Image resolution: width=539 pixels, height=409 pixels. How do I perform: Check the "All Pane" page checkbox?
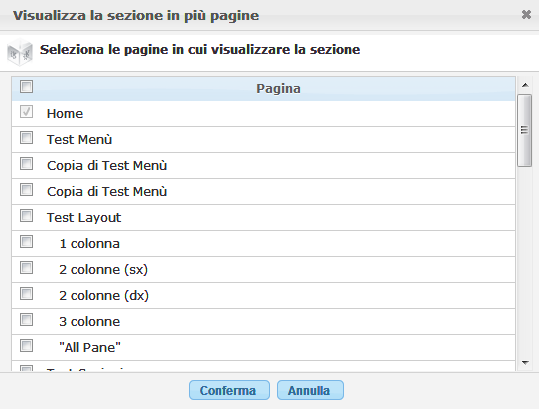pos(26,345)
